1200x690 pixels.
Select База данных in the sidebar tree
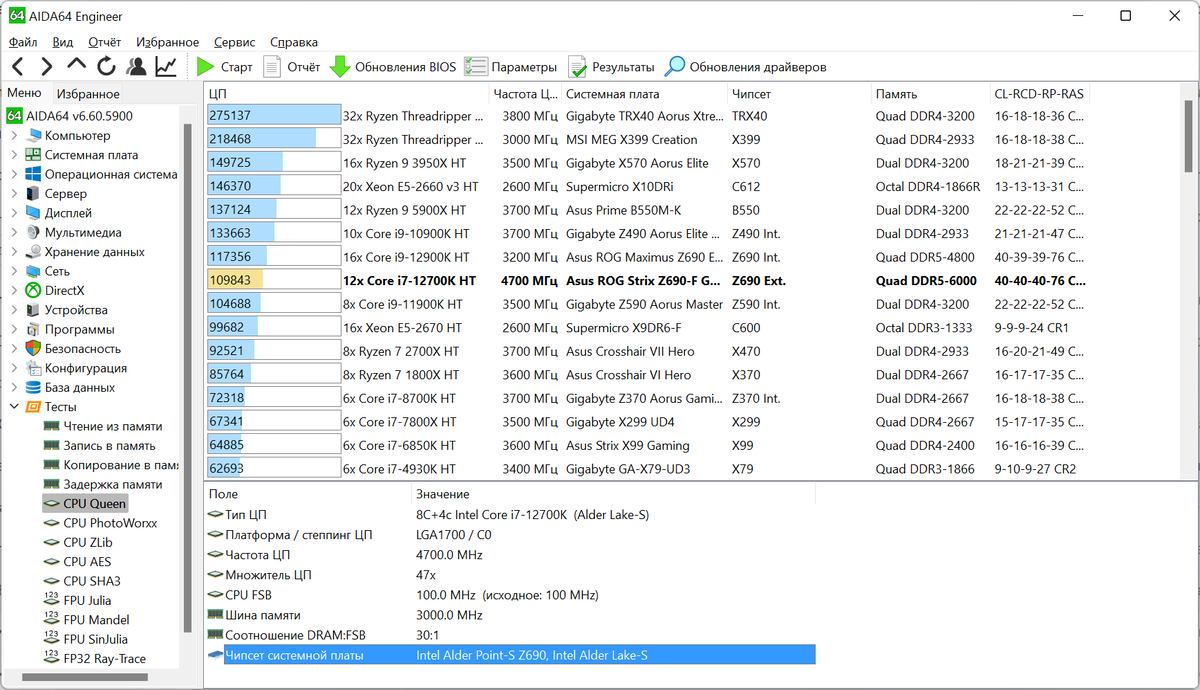click(80, 387)
